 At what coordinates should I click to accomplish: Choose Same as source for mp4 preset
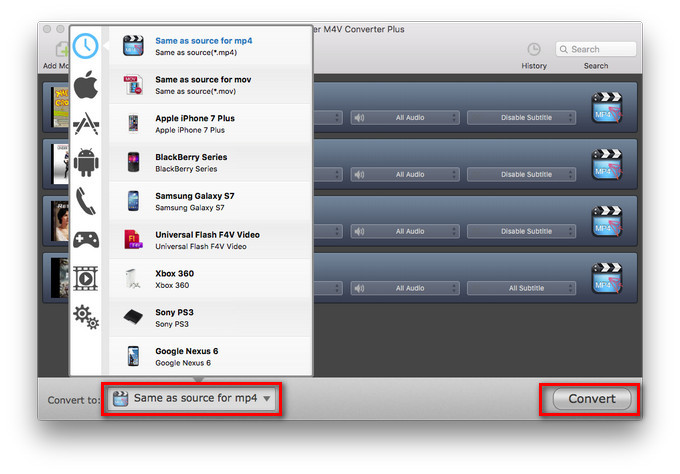coord(211,46)
